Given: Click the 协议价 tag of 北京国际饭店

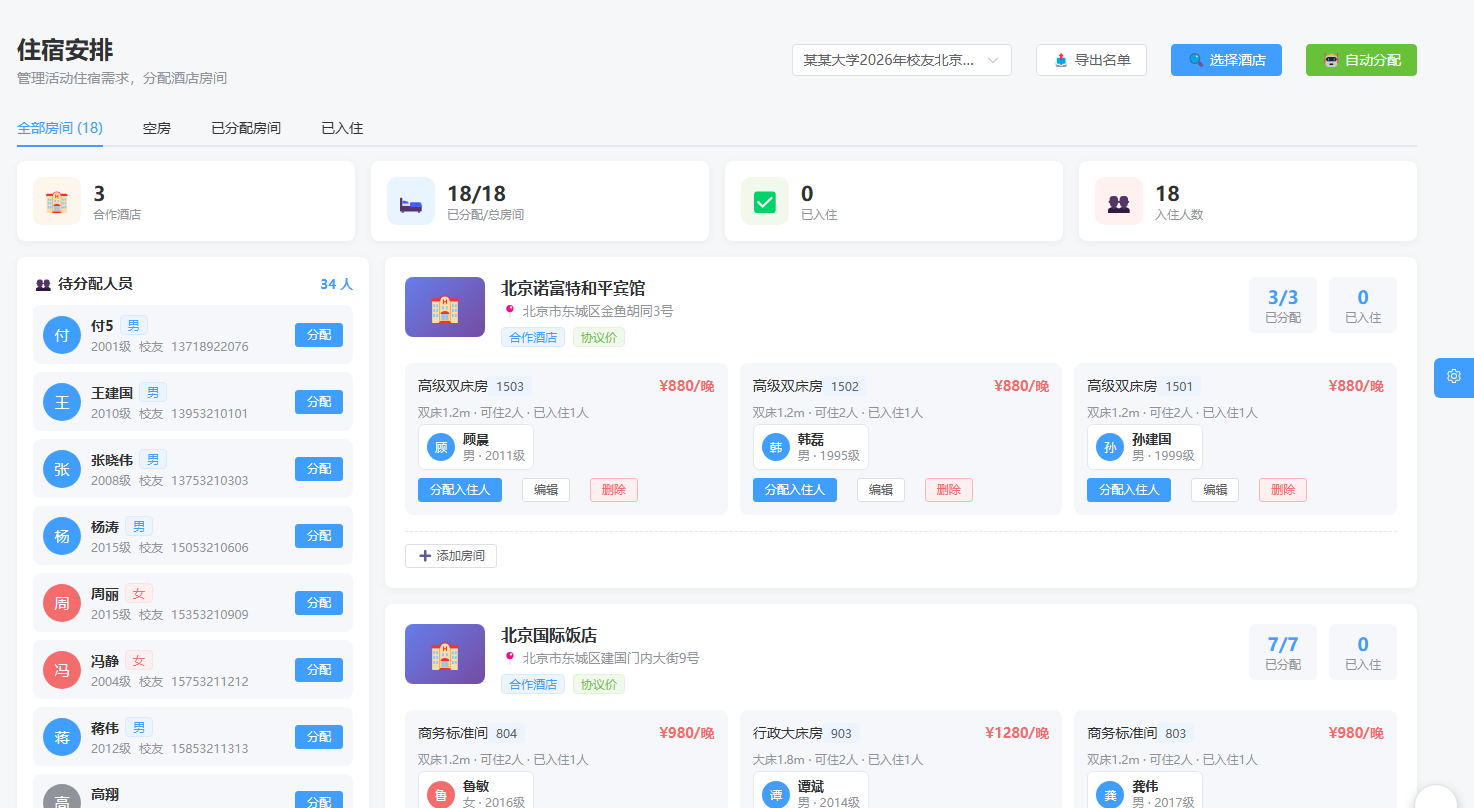Looking at the screenshot, I should pyautogui.click(x=599, y=684).
